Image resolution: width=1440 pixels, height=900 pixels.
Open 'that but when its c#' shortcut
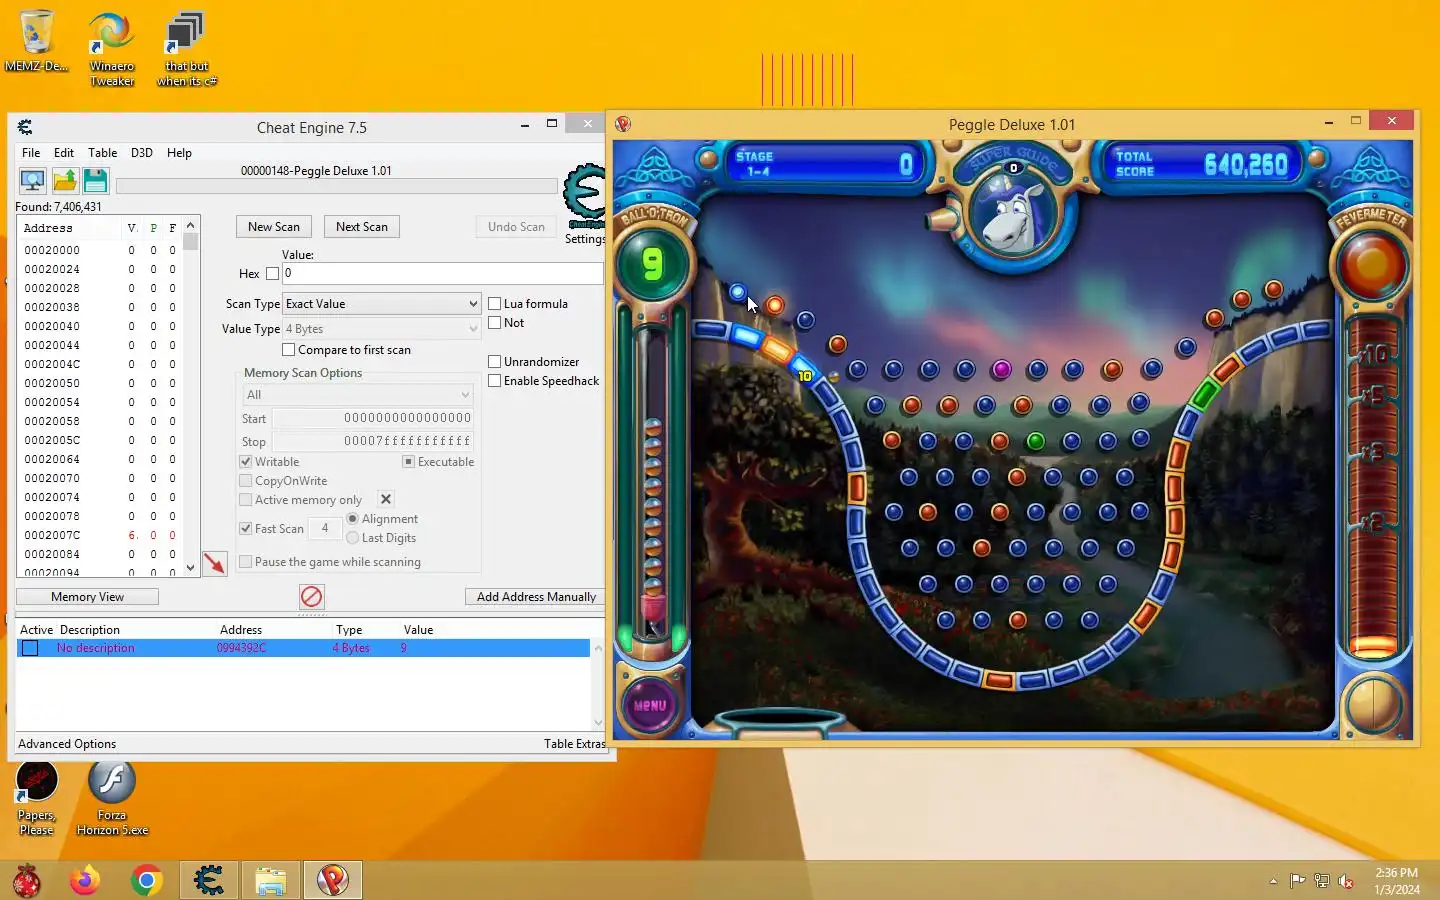(186, 49)
